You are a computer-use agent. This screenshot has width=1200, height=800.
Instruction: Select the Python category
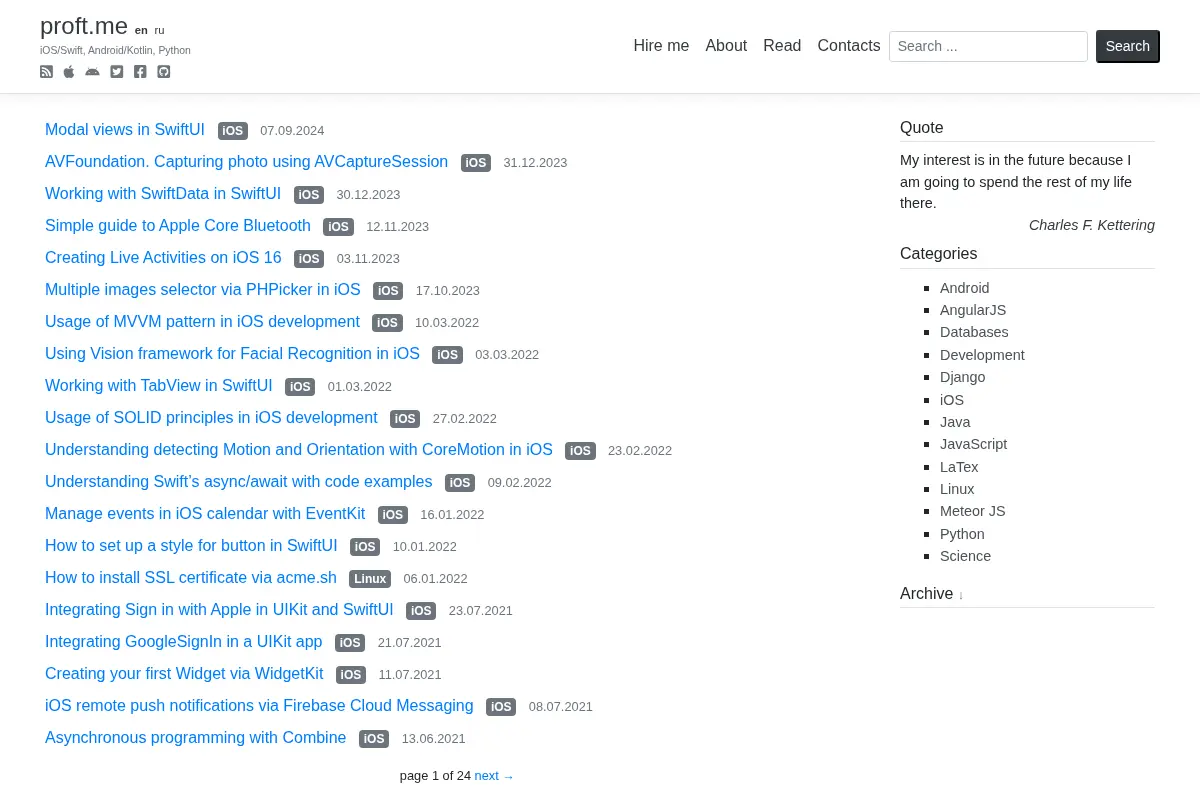962,534
